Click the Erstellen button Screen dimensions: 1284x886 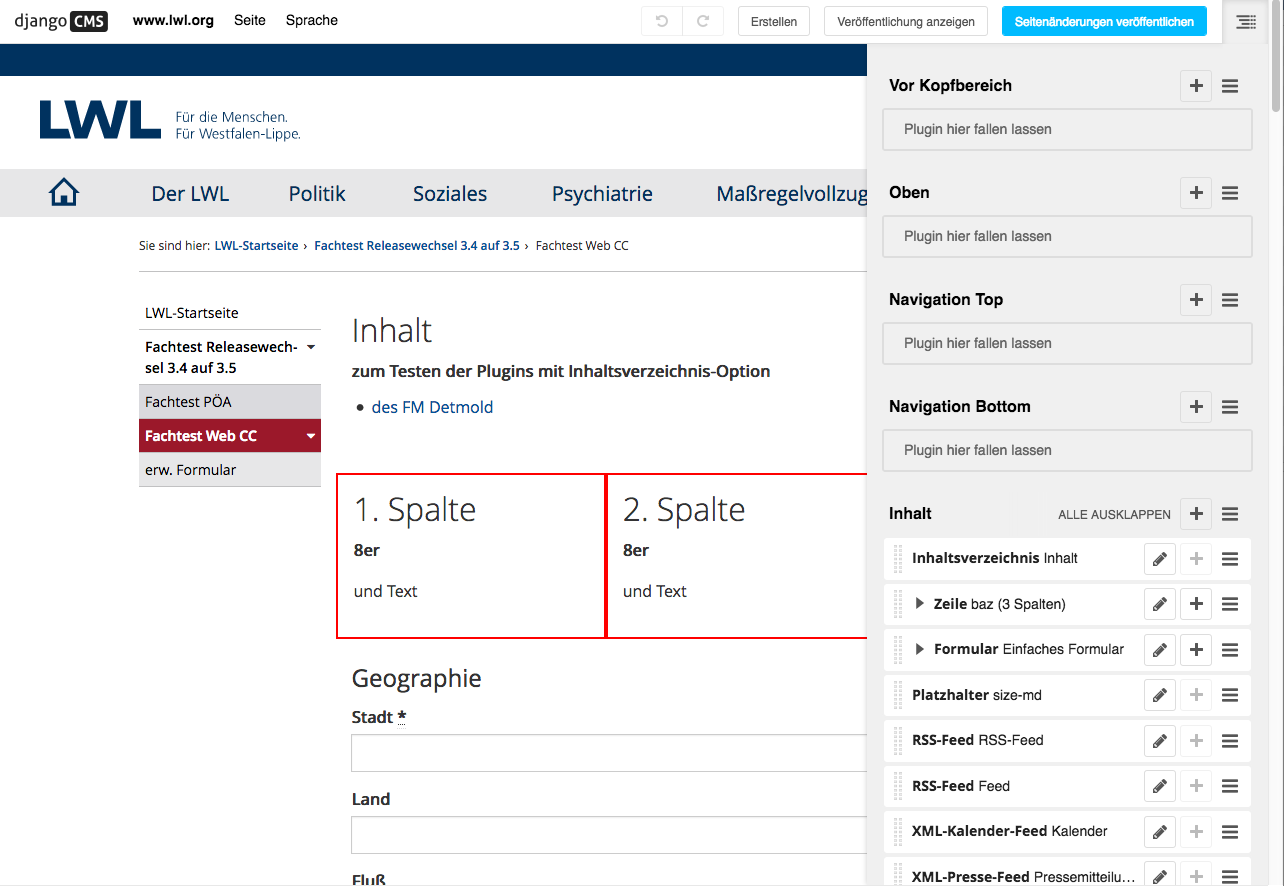[774, 21]
